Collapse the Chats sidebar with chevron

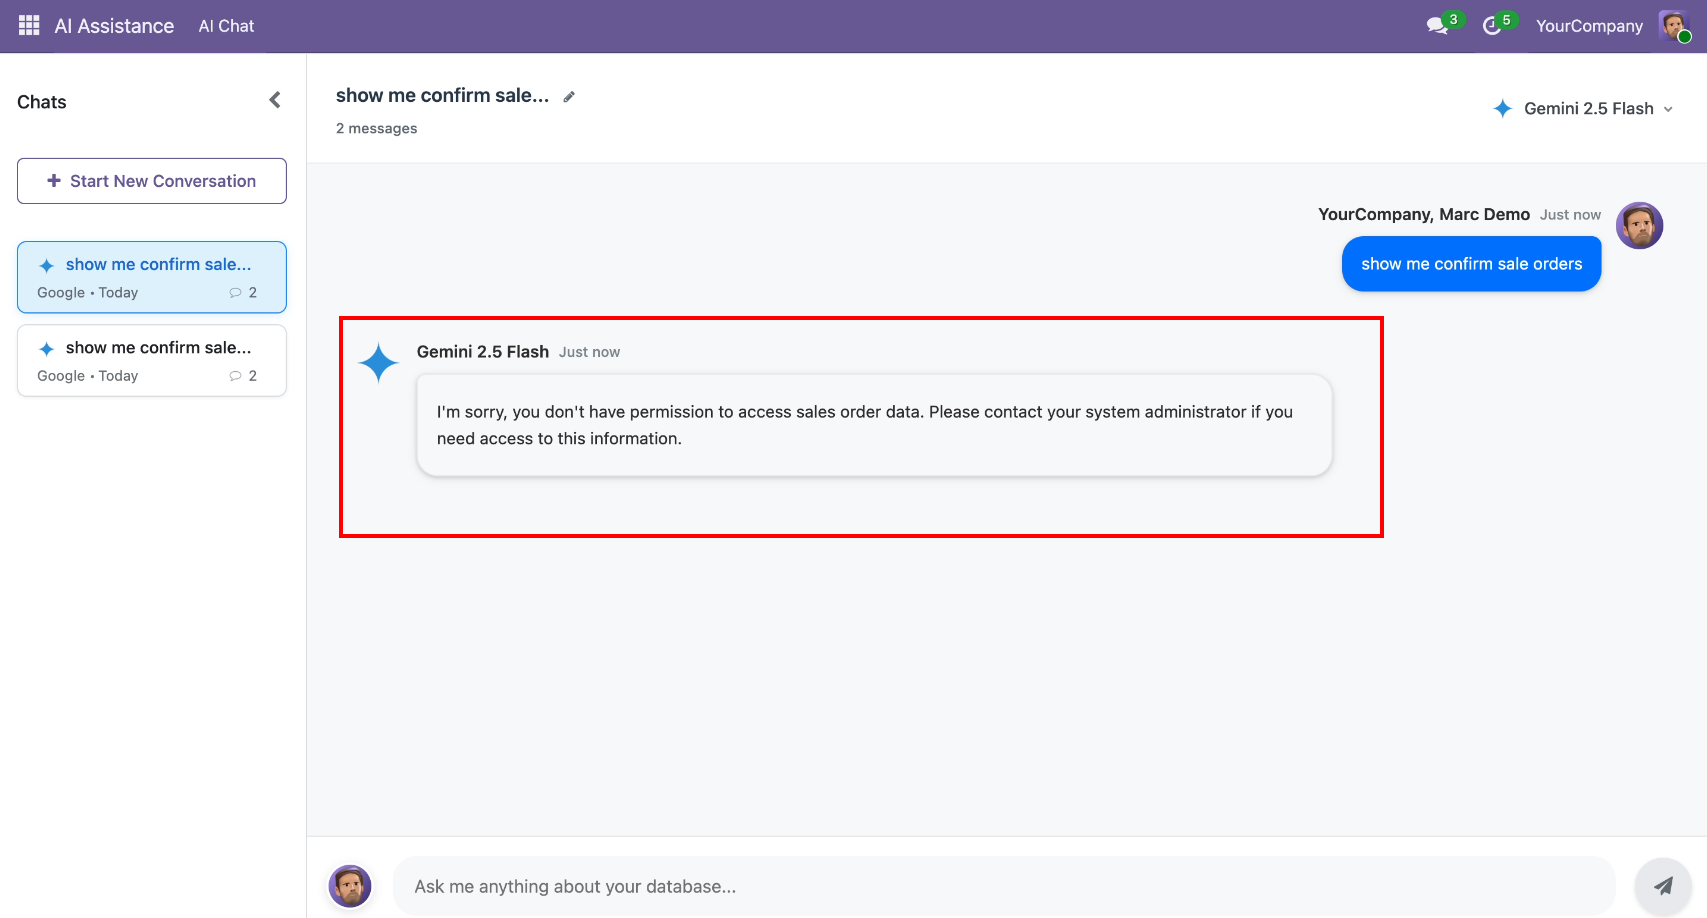coord(275,100)
